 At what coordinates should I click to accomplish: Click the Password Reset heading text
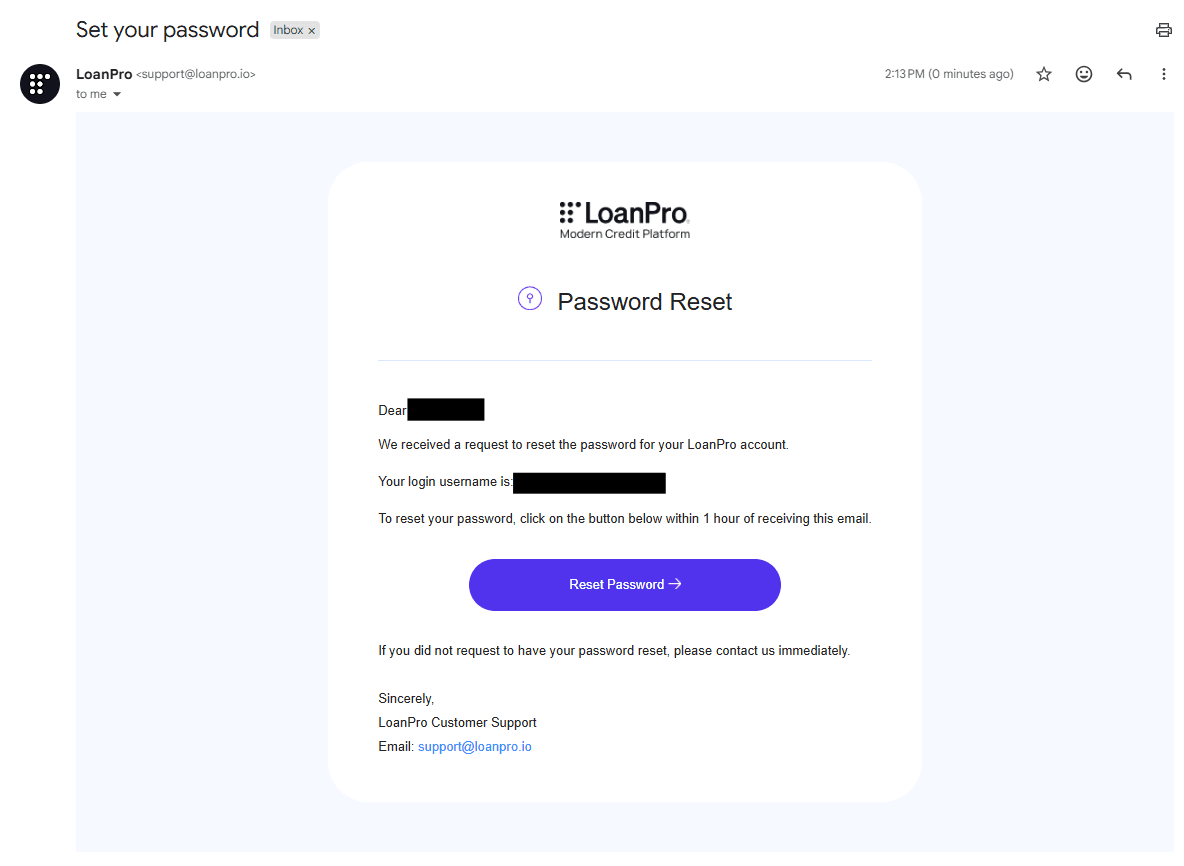[645, 302]
